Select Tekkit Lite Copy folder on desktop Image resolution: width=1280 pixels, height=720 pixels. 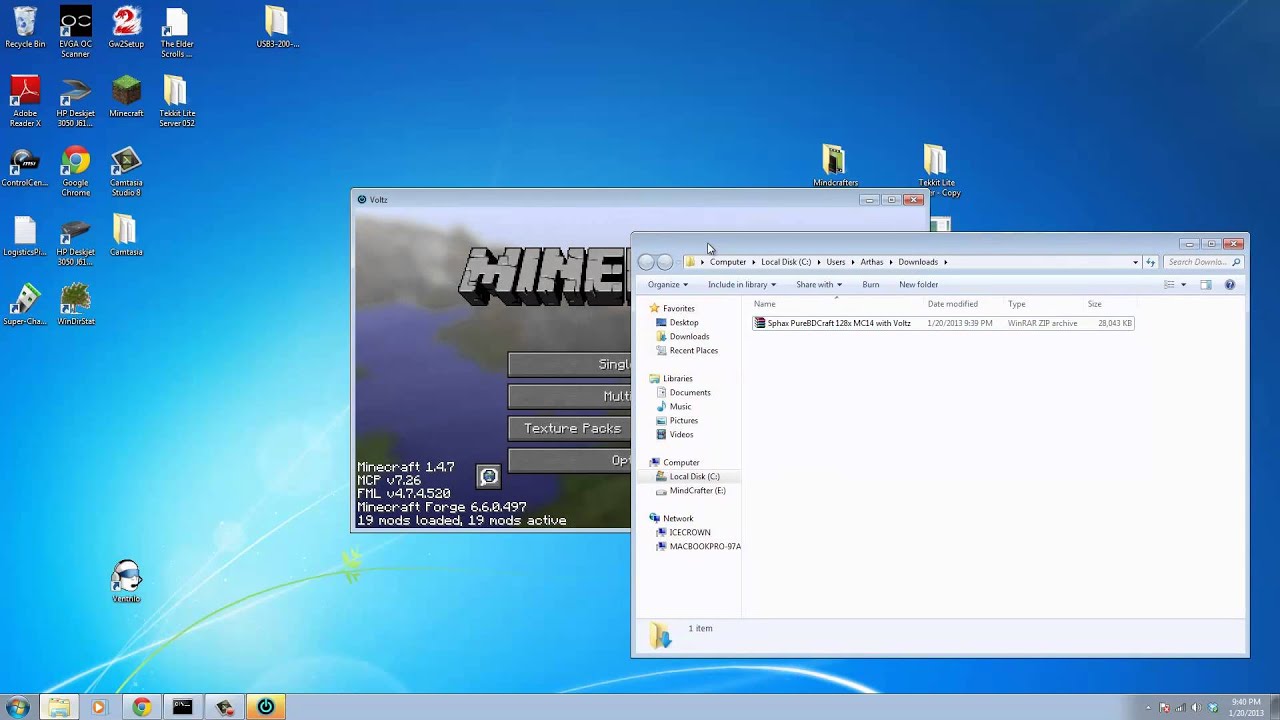click(936, 171)
